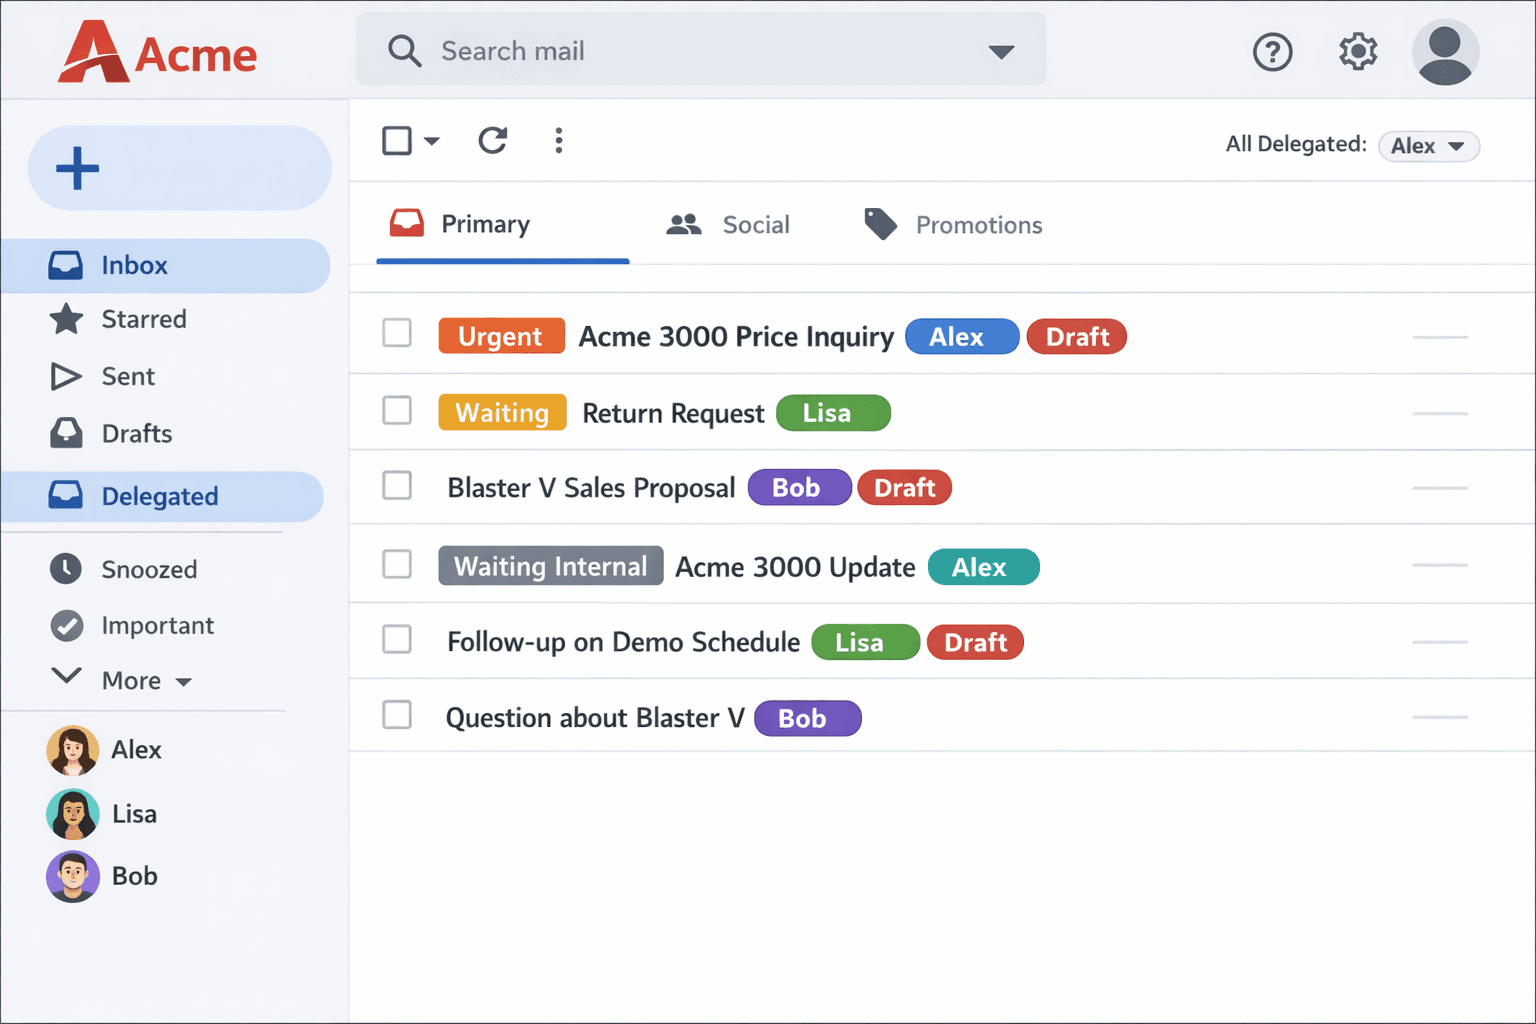Viewport: 1536px width, 1024px height.
Task: Open the help question mark icon
Action: point(1272,52)
